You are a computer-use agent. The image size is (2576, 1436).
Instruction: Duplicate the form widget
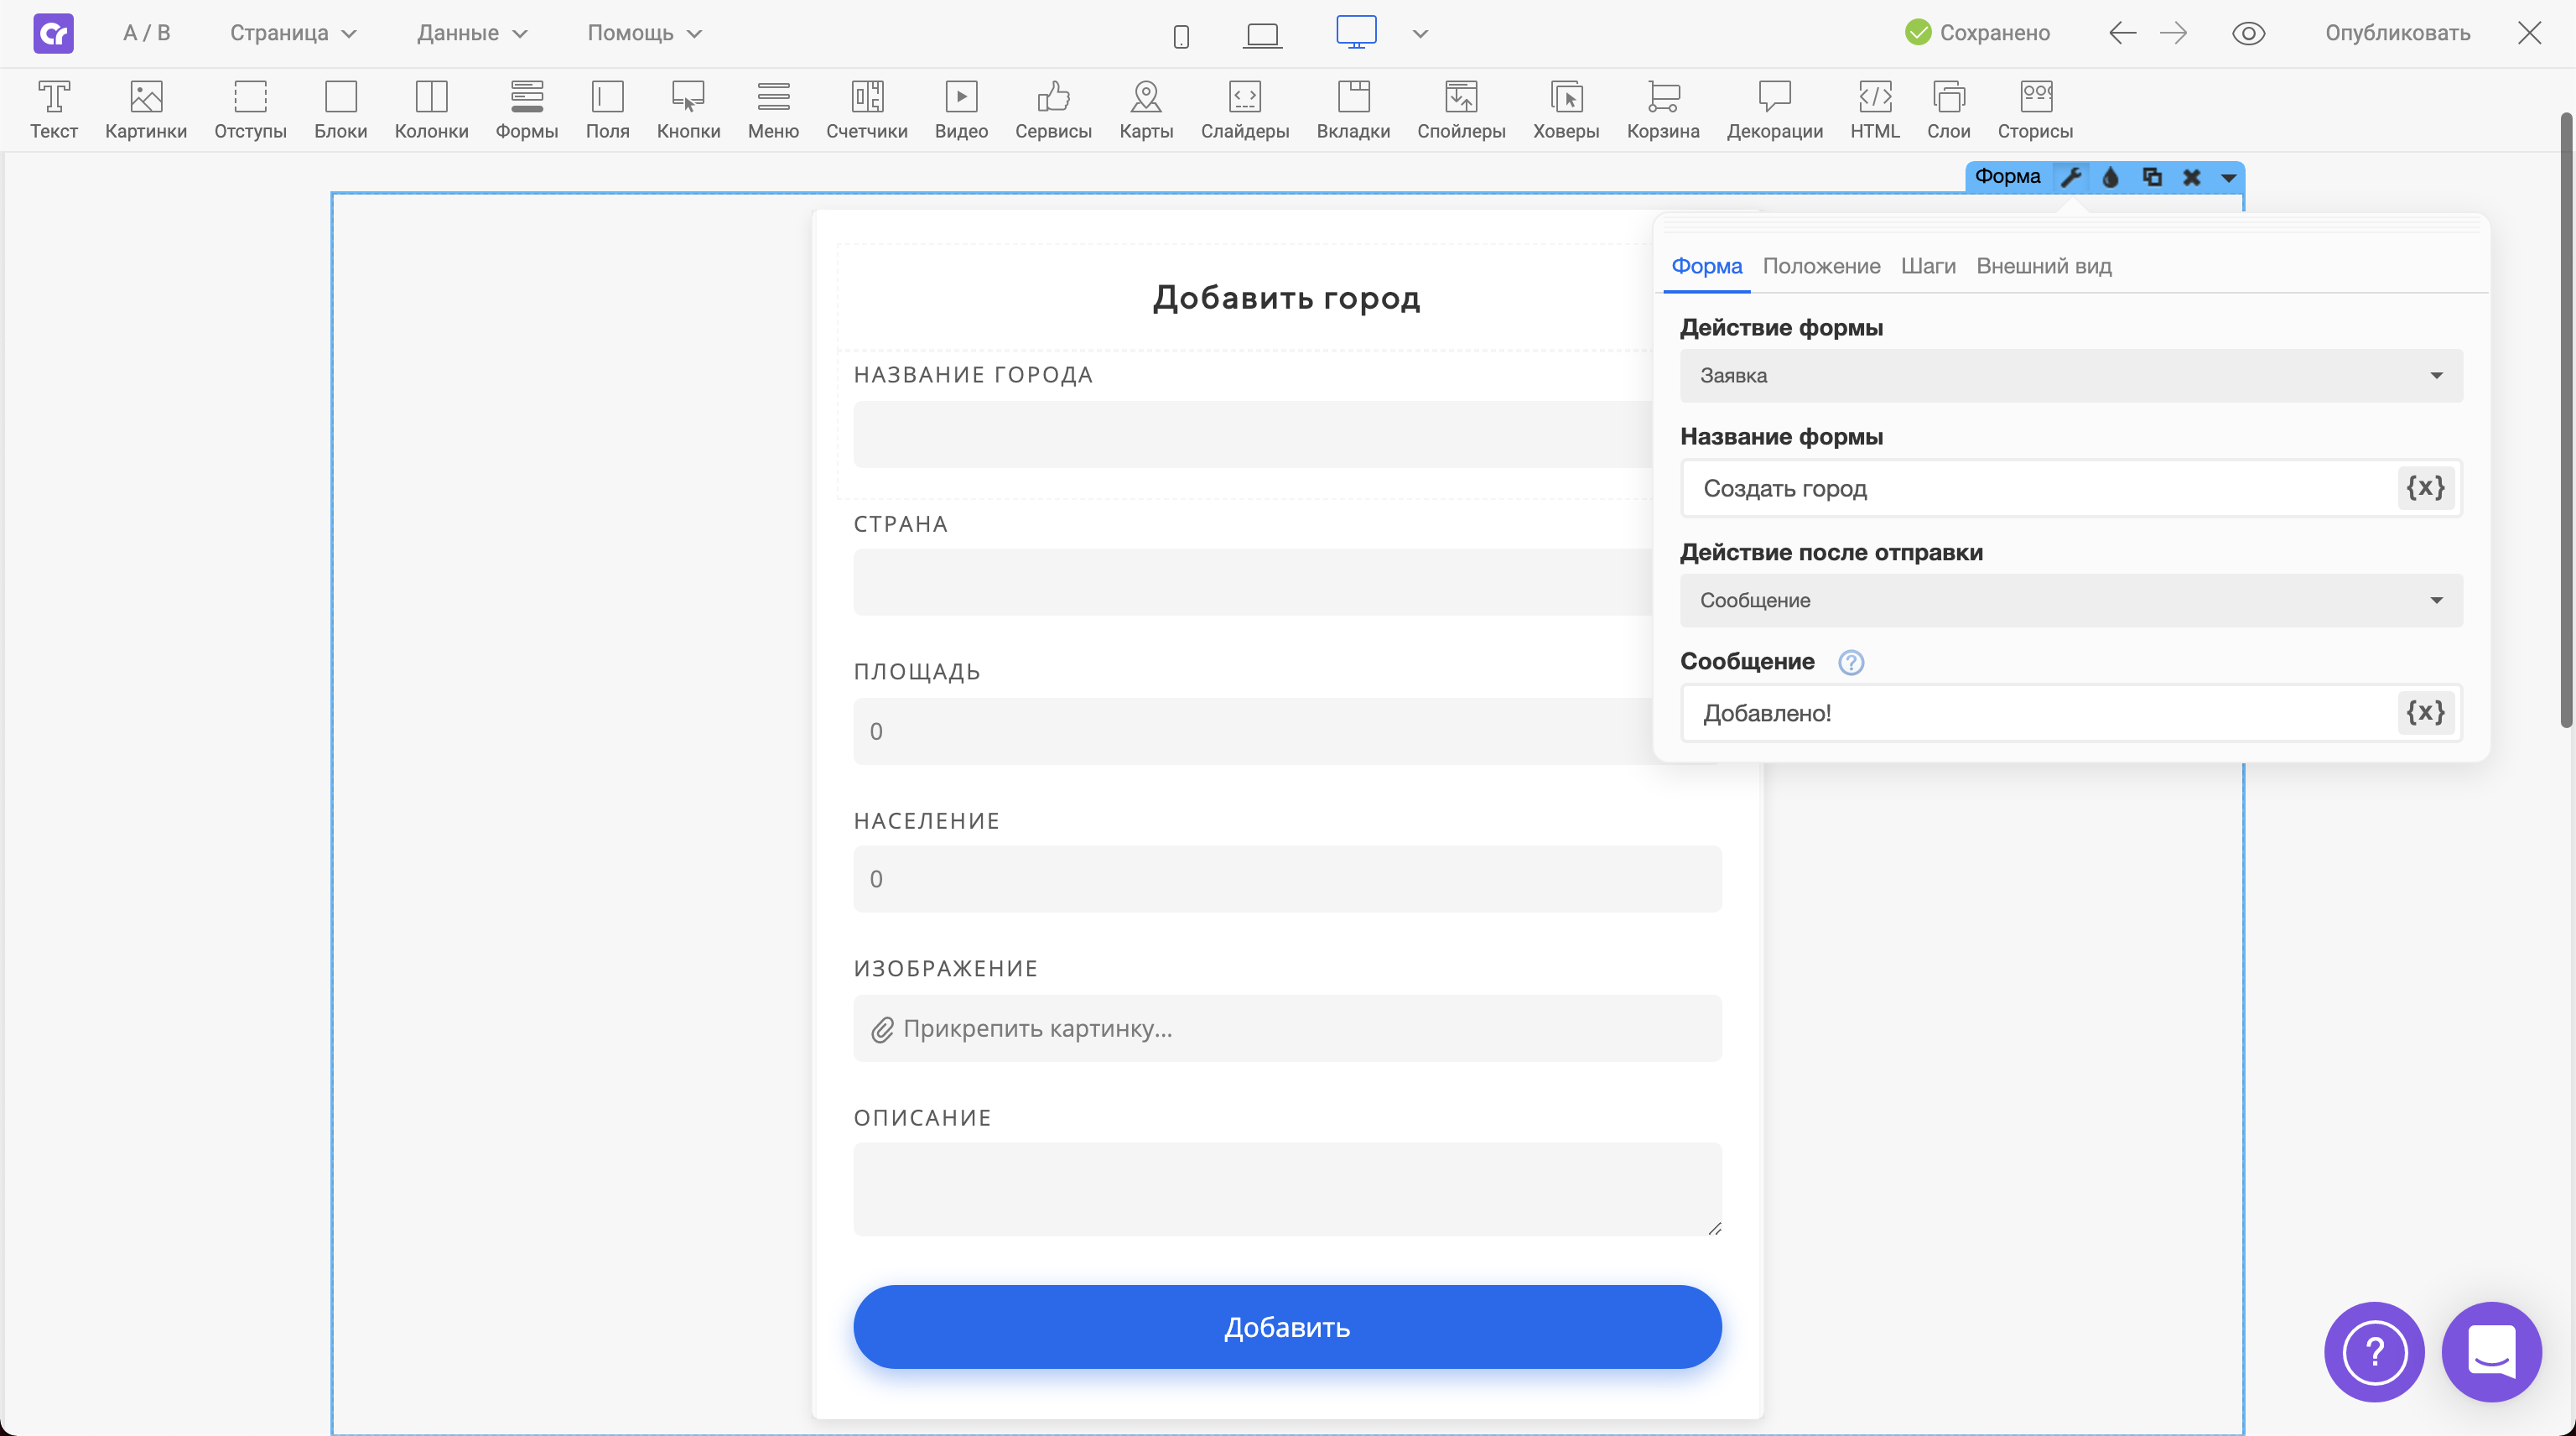[x=2152, y=177]
